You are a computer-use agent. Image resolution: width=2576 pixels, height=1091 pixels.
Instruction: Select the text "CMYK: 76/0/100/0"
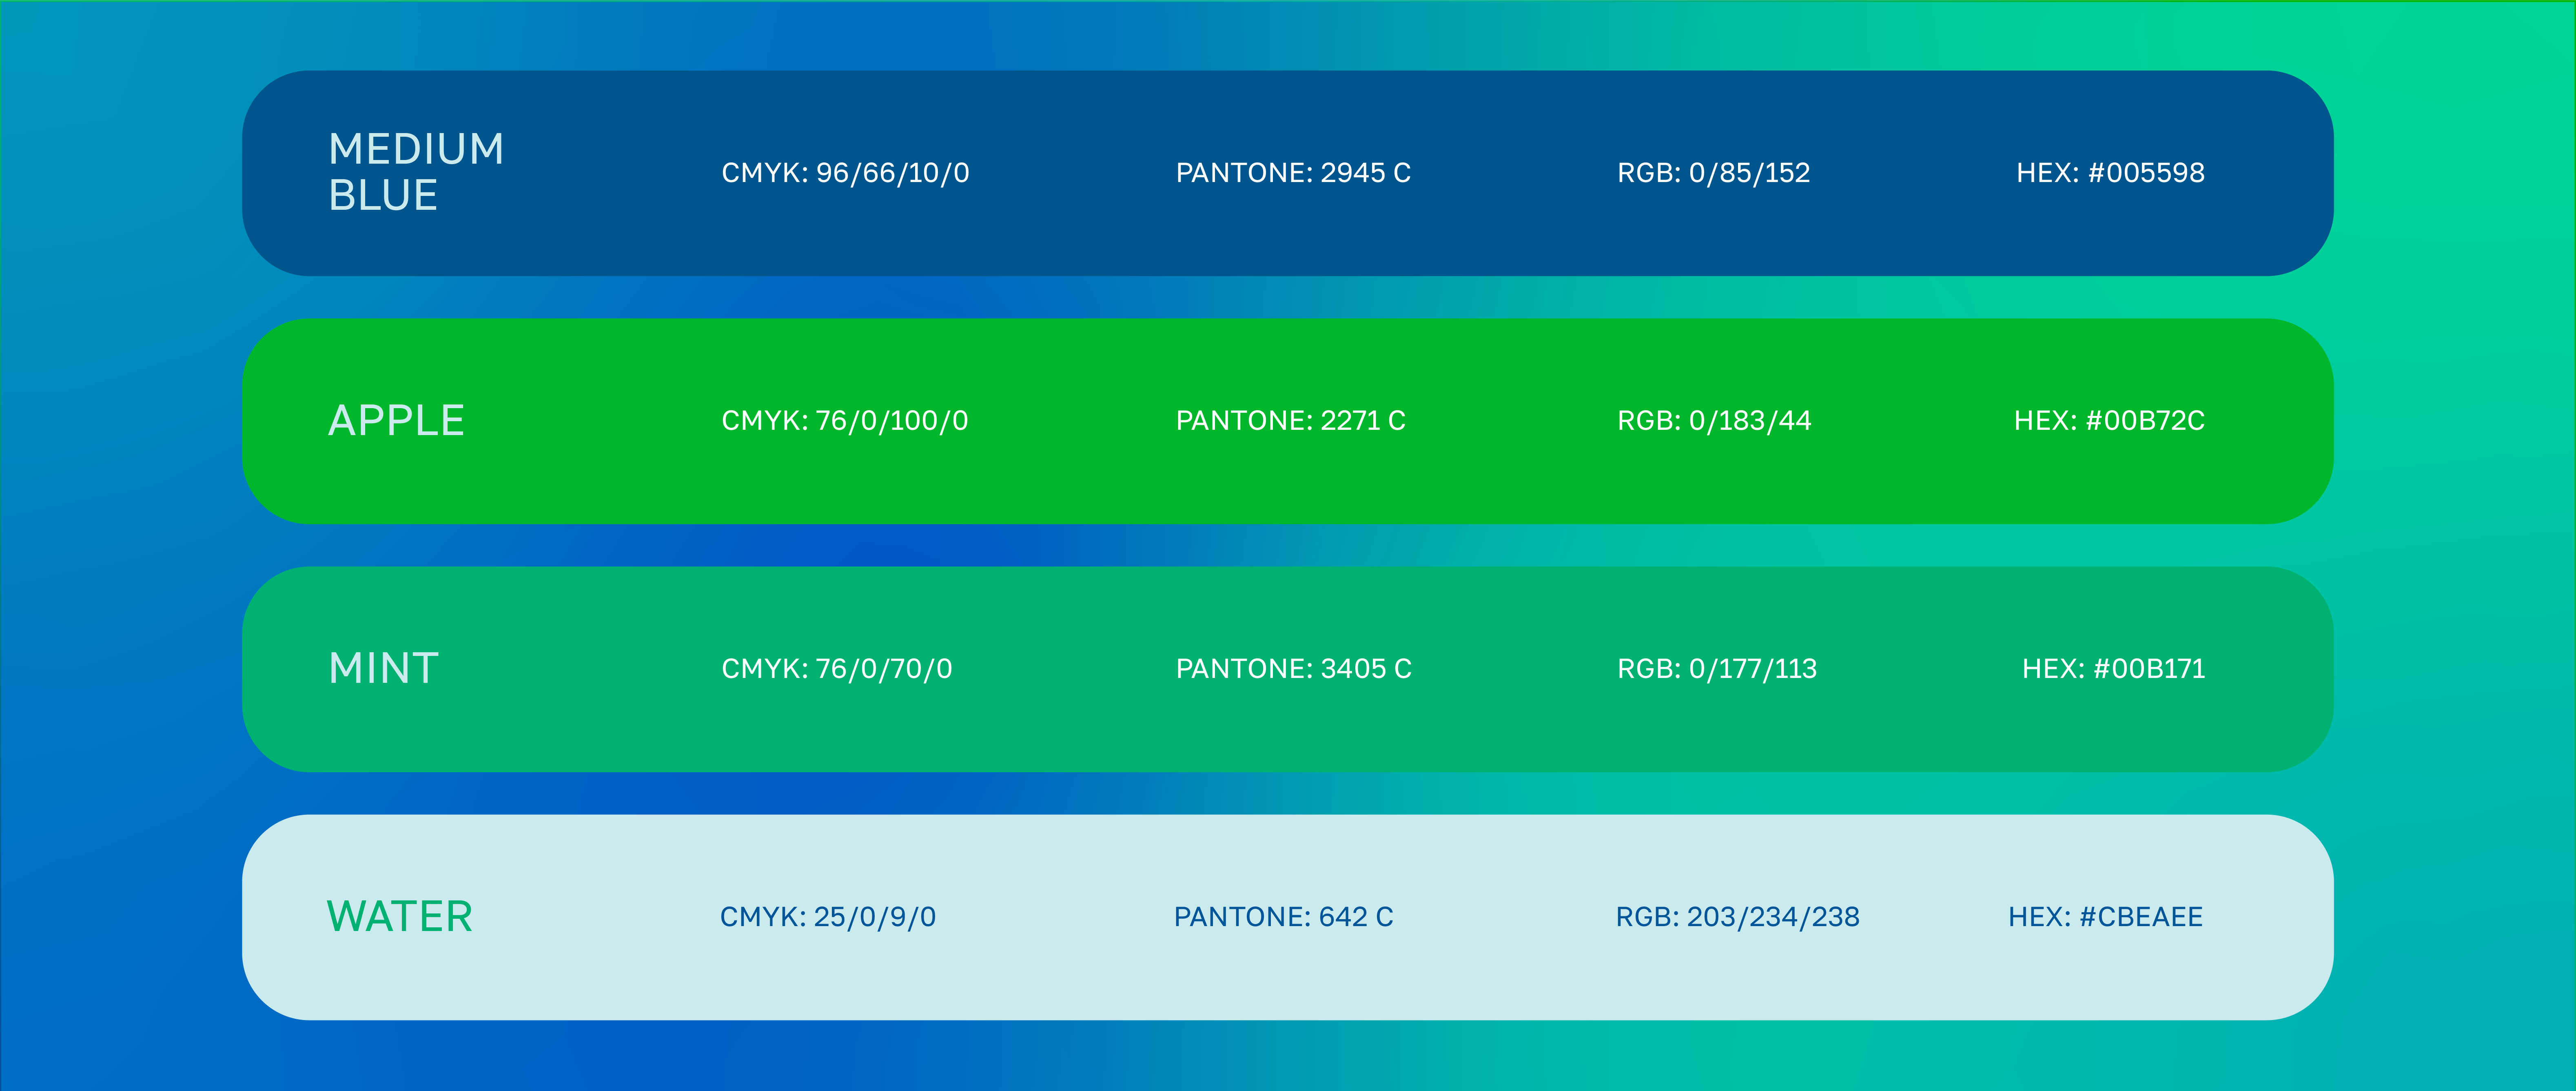coord(845,421)
